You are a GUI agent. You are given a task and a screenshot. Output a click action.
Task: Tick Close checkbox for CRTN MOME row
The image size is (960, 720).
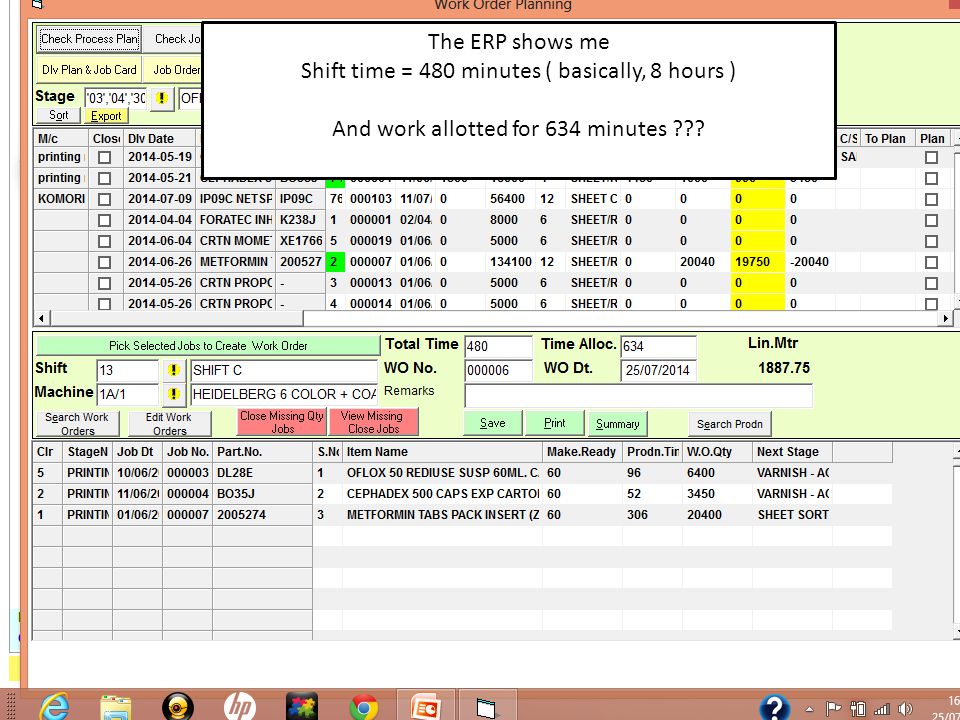click(x=105, y=241)
